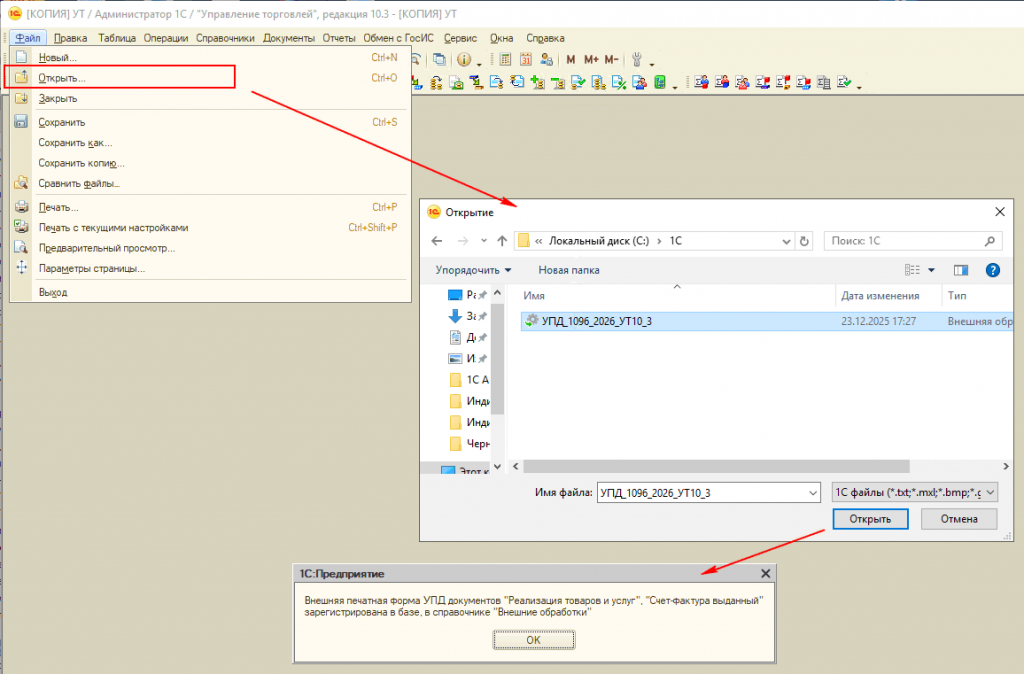Open the 1С файлы file type dropdown

coord(913,492)
